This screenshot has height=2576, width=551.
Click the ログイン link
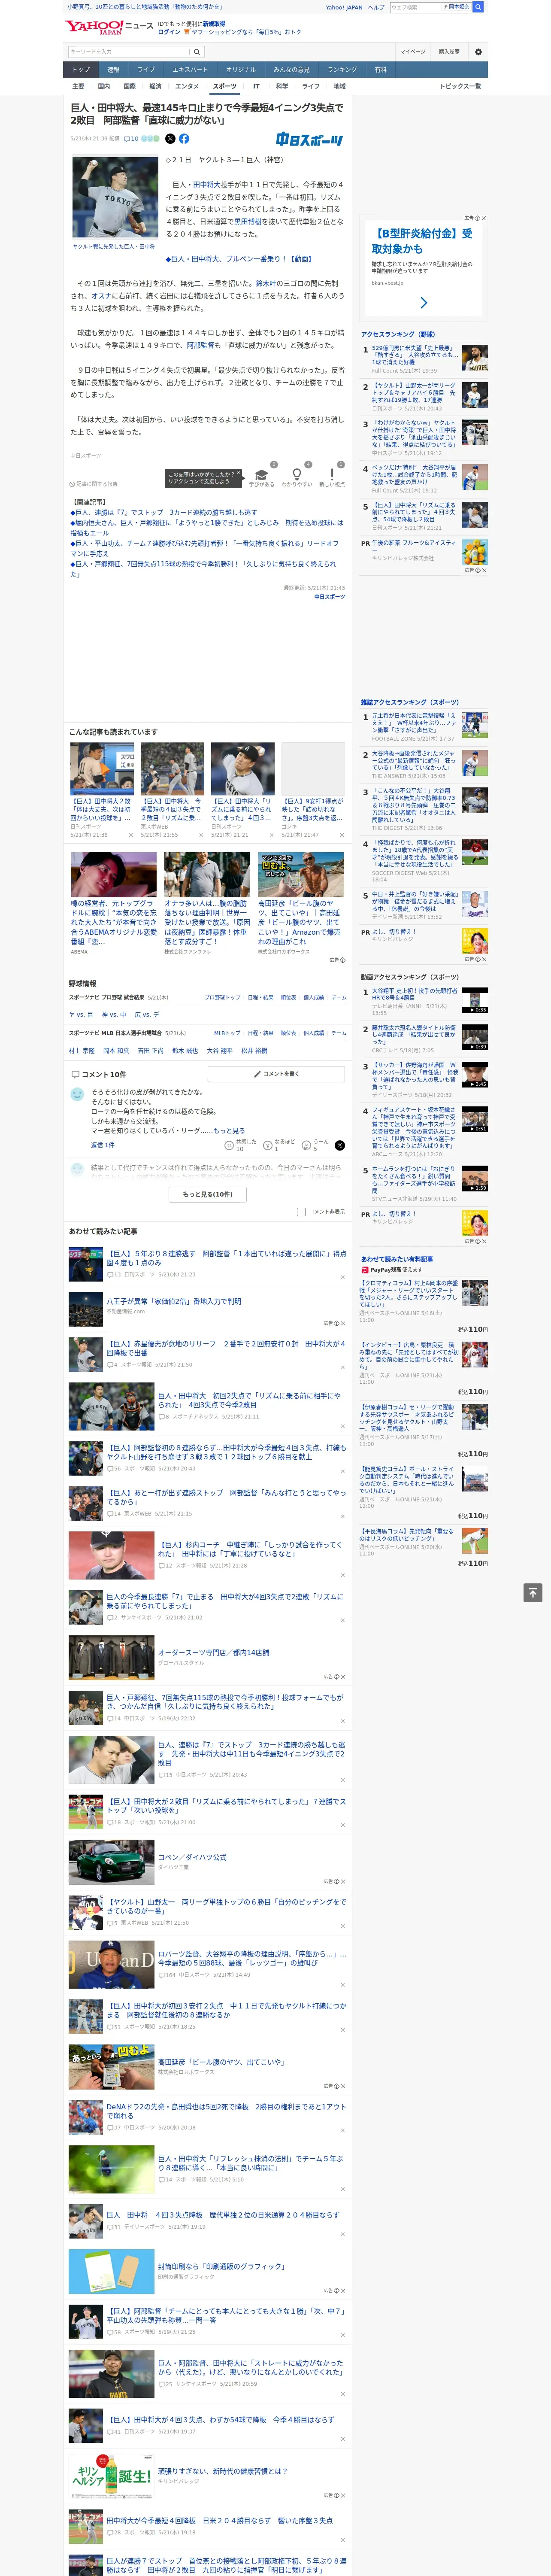(x=169, y=32)
